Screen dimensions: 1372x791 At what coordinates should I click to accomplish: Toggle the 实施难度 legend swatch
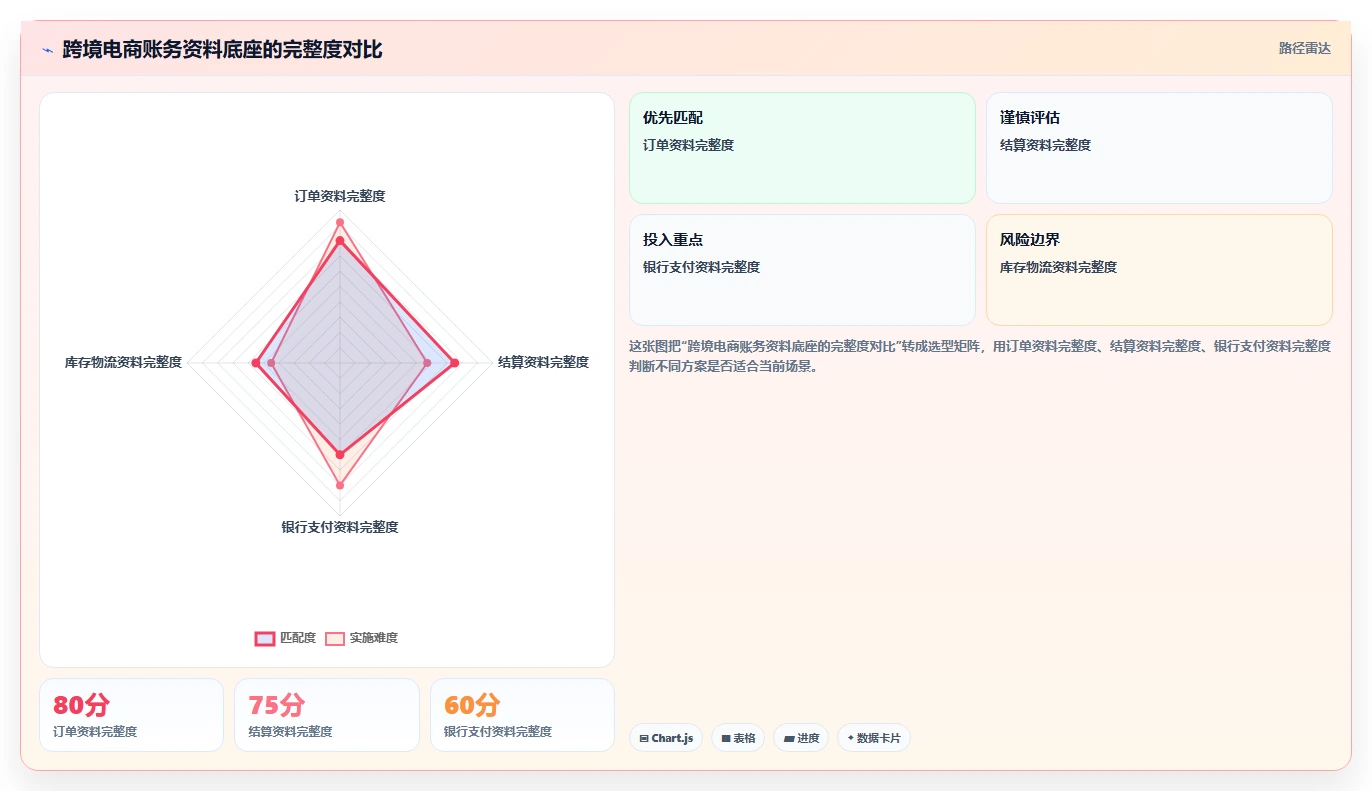(x=335, y=638)
